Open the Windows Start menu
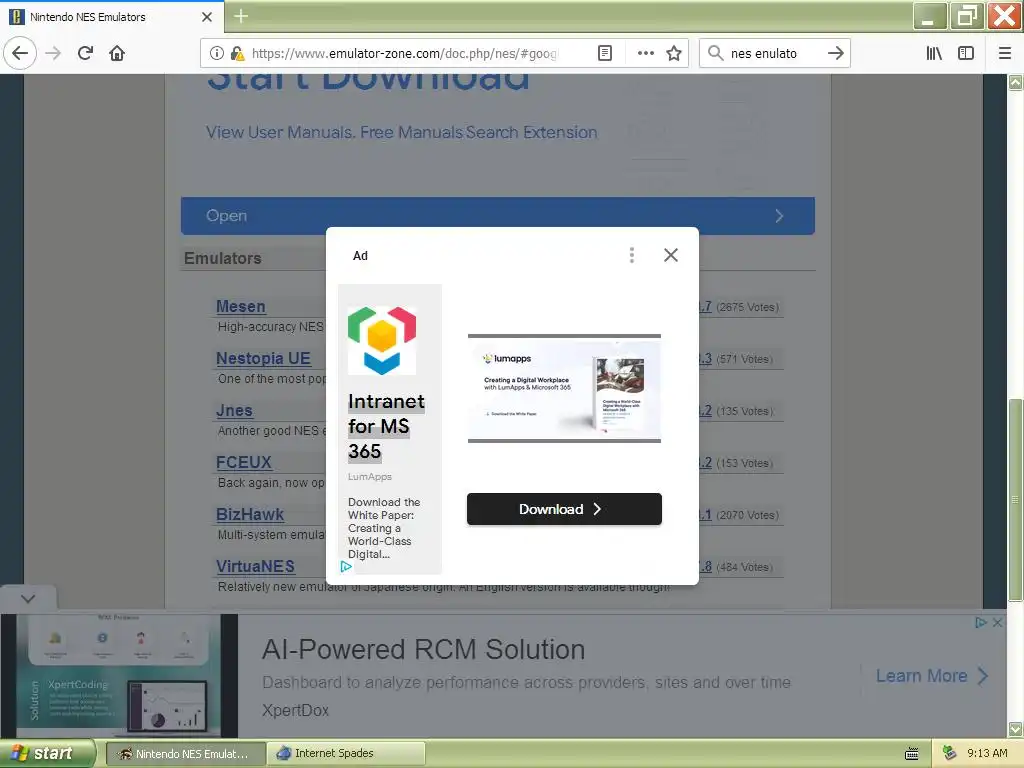This screenshot has height=768, width=1024. click(48, 753)
